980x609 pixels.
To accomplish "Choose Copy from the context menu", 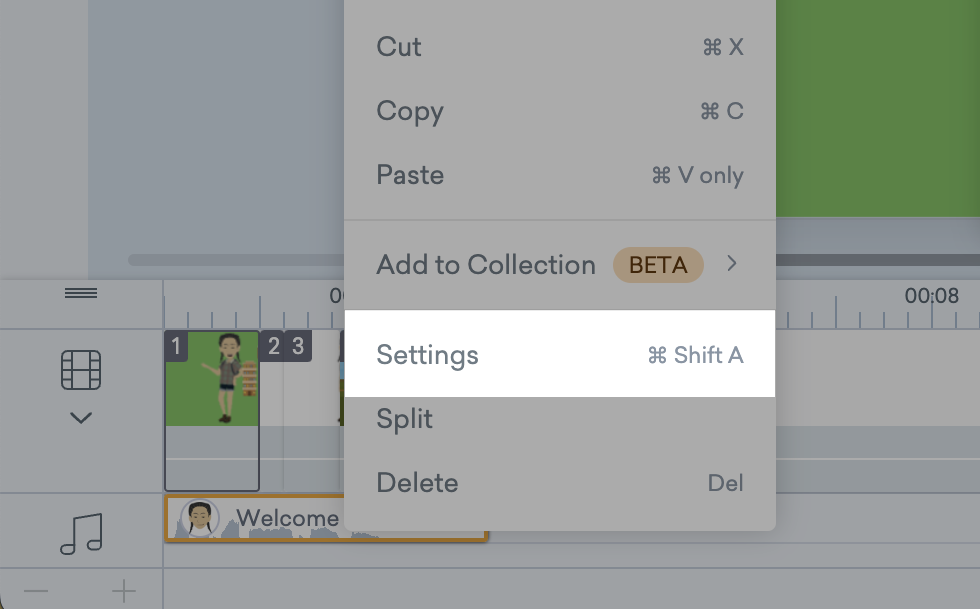I will pos(410,111).
